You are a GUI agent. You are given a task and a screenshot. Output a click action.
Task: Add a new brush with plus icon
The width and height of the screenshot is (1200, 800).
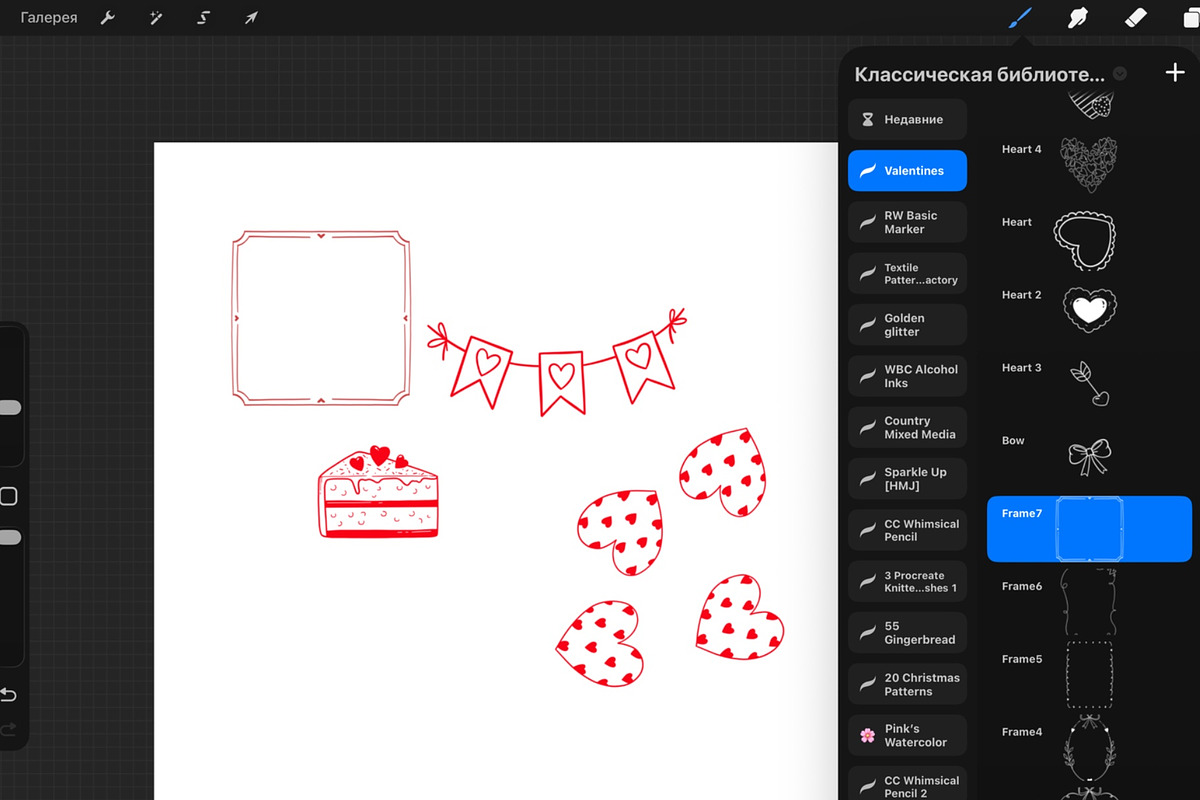coord(1174,73)
